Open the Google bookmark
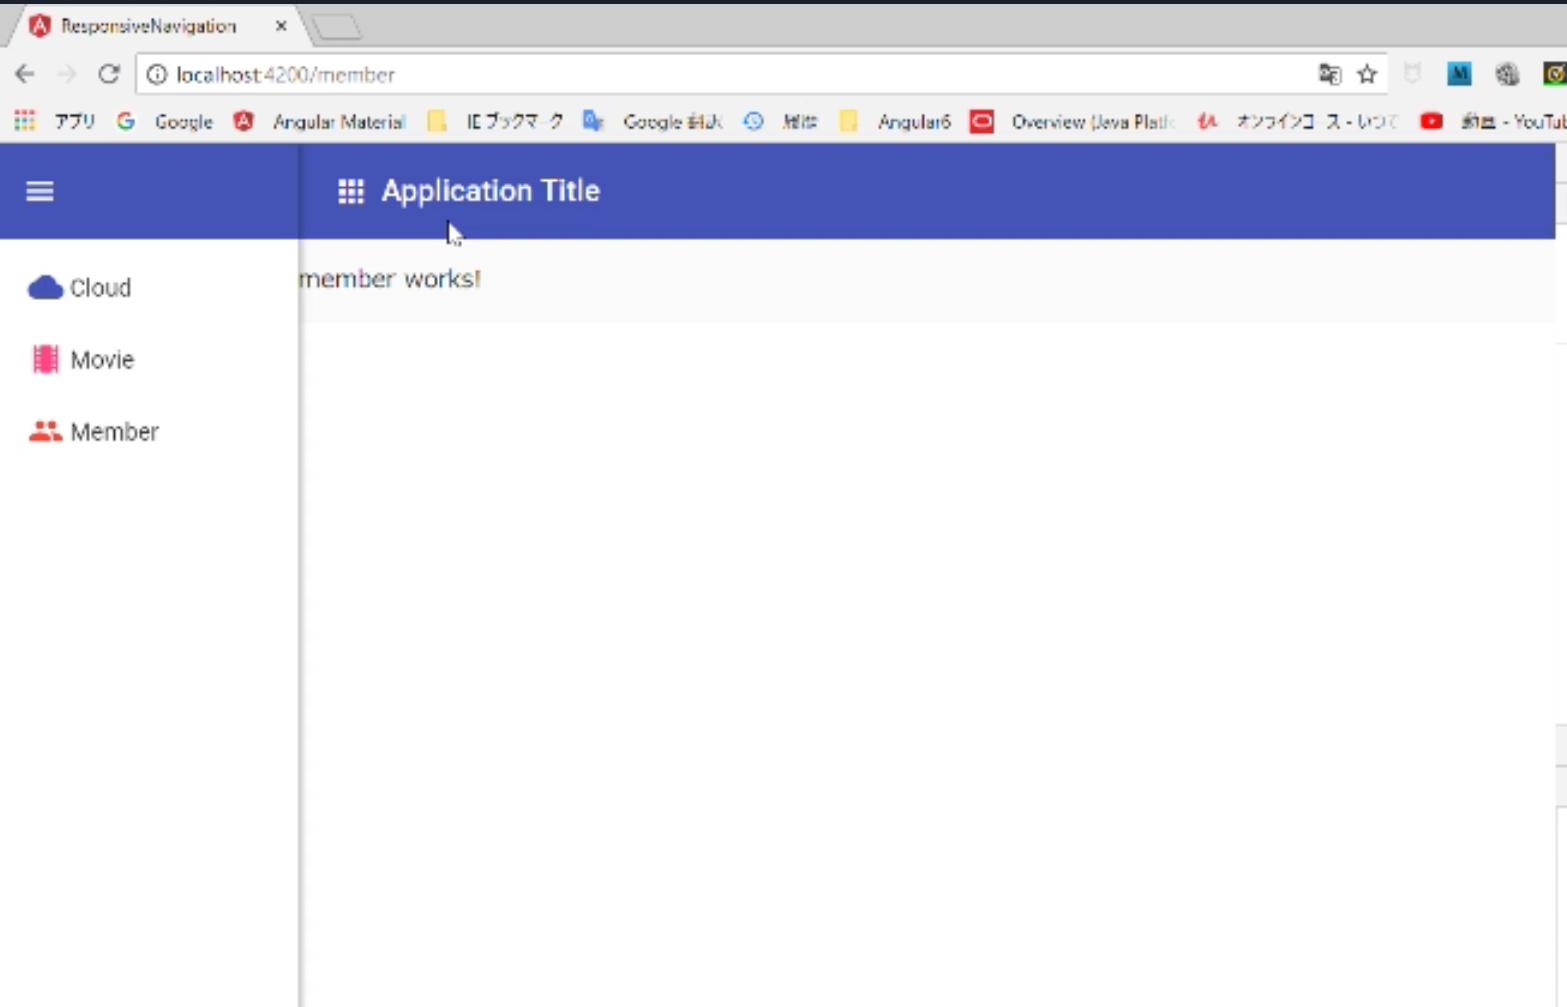 click(165, 122)
